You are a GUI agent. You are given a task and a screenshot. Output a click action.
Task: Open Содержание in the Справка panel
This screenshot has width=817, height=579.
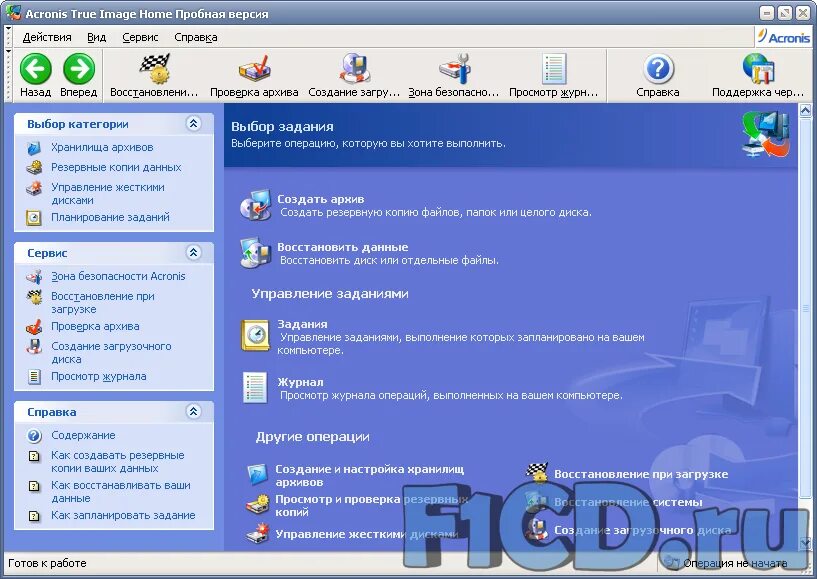[x=82, y=435]
